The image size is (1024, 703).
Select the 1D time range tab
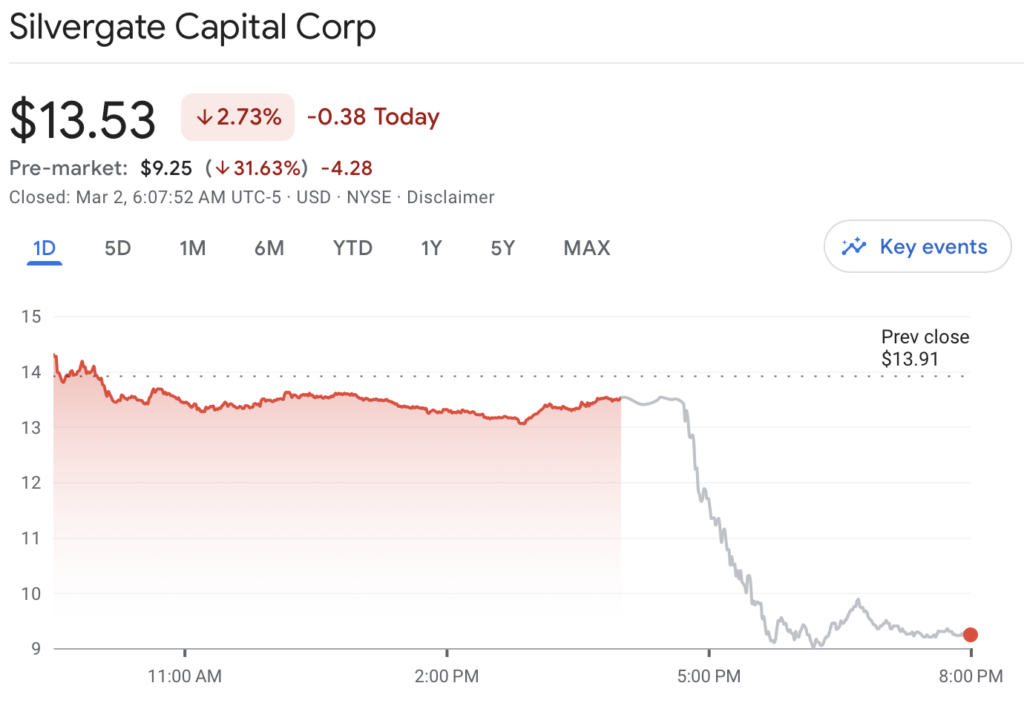point(44,248)
